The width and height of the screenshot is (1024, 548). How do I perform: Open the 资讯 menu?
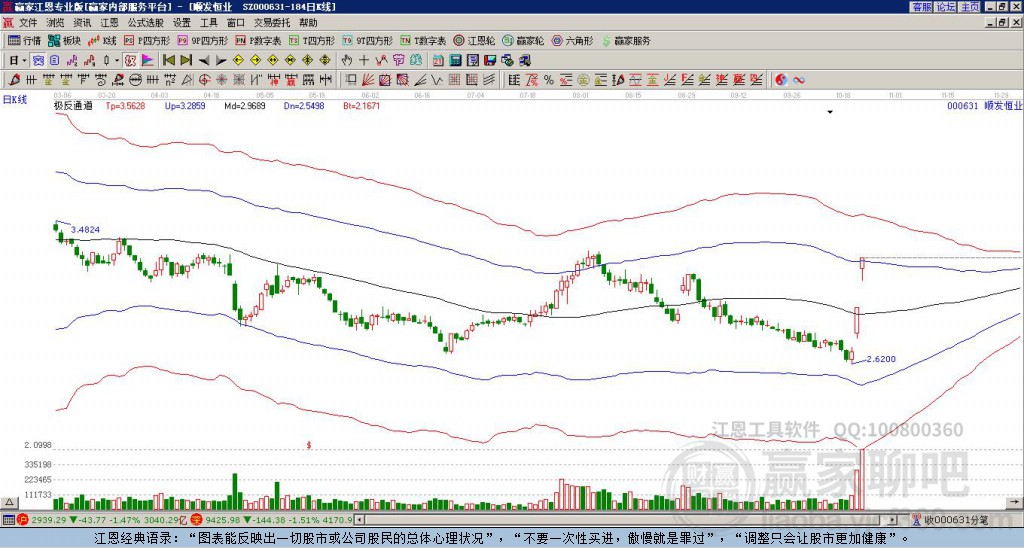[x=82, y=23]
